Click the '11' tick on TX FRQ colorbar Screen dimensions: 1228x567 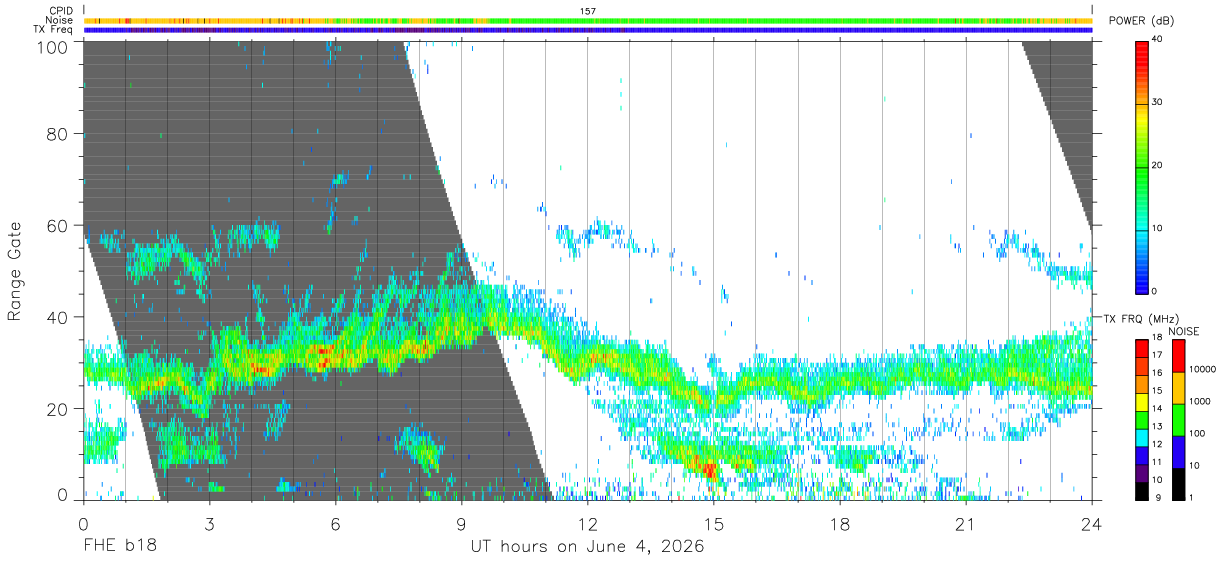(x=1156, y=462)
